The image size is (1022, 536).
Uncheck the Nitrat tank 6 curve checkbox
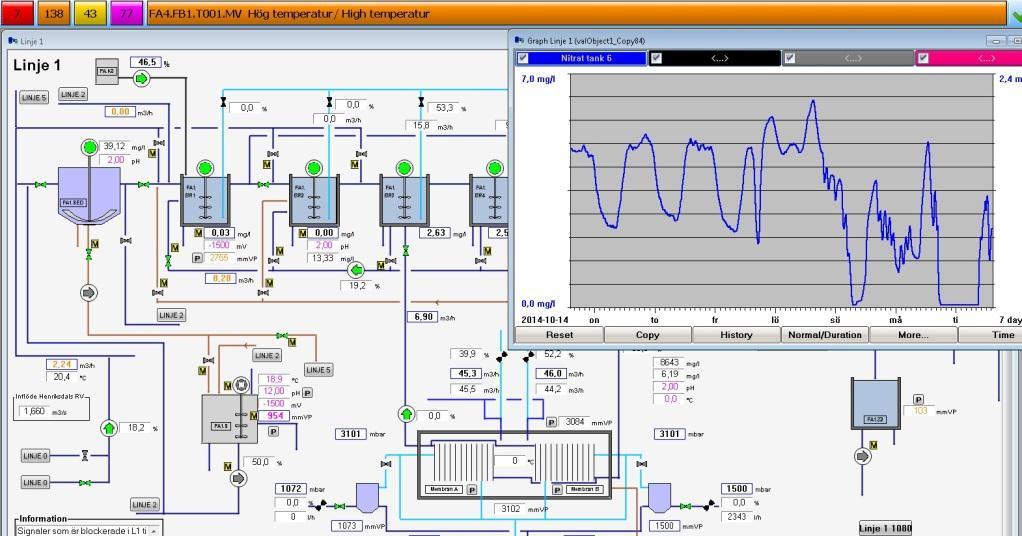(523, 58)
